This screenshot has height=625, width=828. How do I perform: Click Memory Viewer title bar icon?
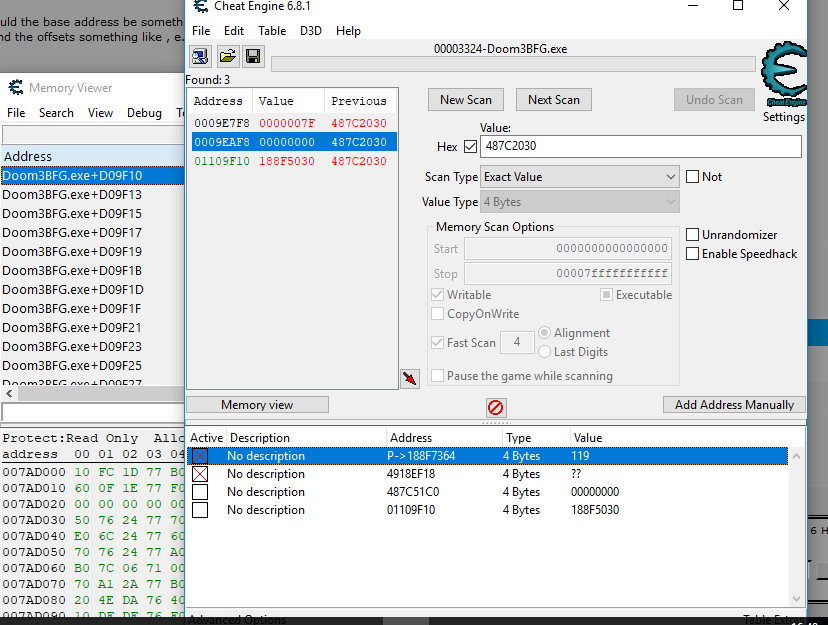coord(15,88)
